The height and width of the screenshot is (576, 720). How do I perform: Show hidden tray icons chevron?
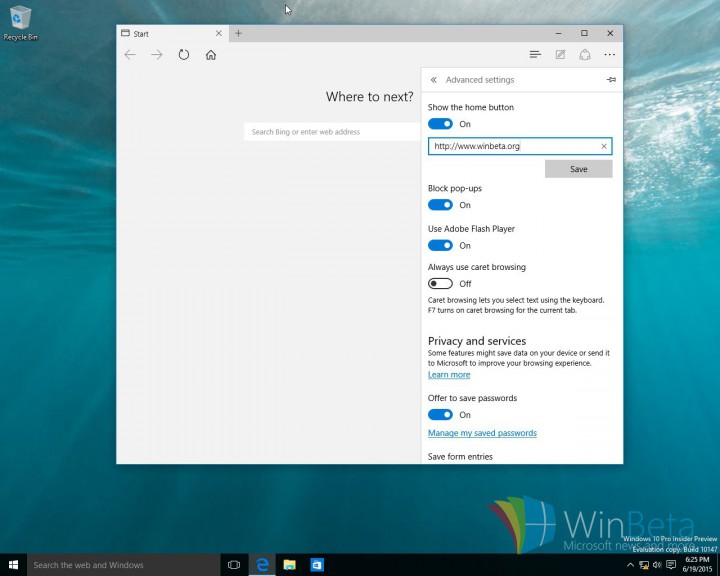pos(630,565)
